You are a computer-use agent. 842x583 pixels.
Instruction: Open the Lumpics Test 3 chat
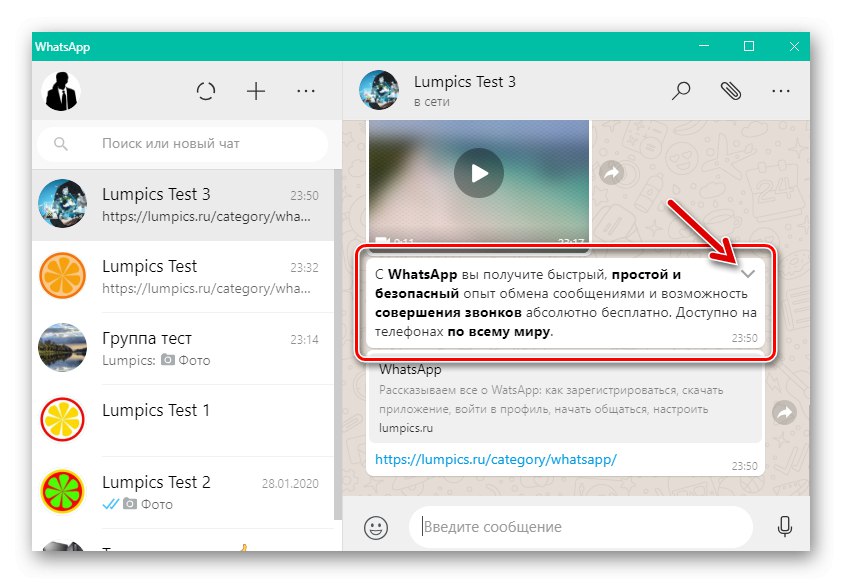[x=183, y=205]
